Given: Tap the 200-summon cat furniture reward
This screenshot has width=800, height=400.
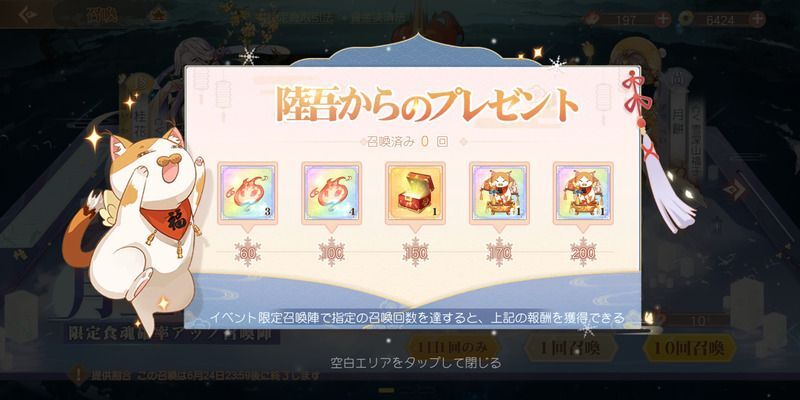Looking at the screenshot, I should pos(583,192).
